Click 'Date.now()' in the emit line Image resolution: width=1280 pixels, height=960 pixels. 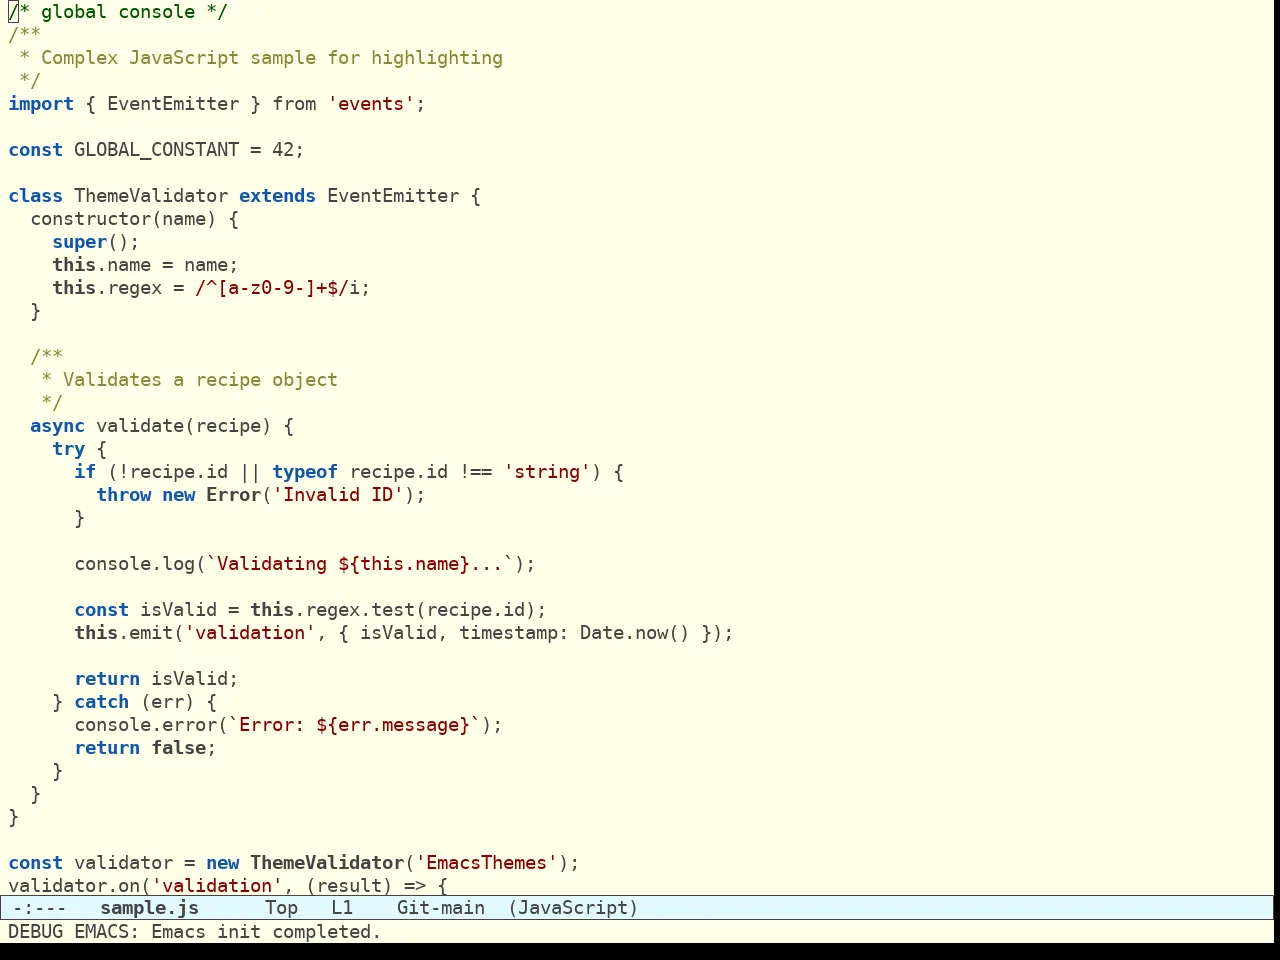634,633
